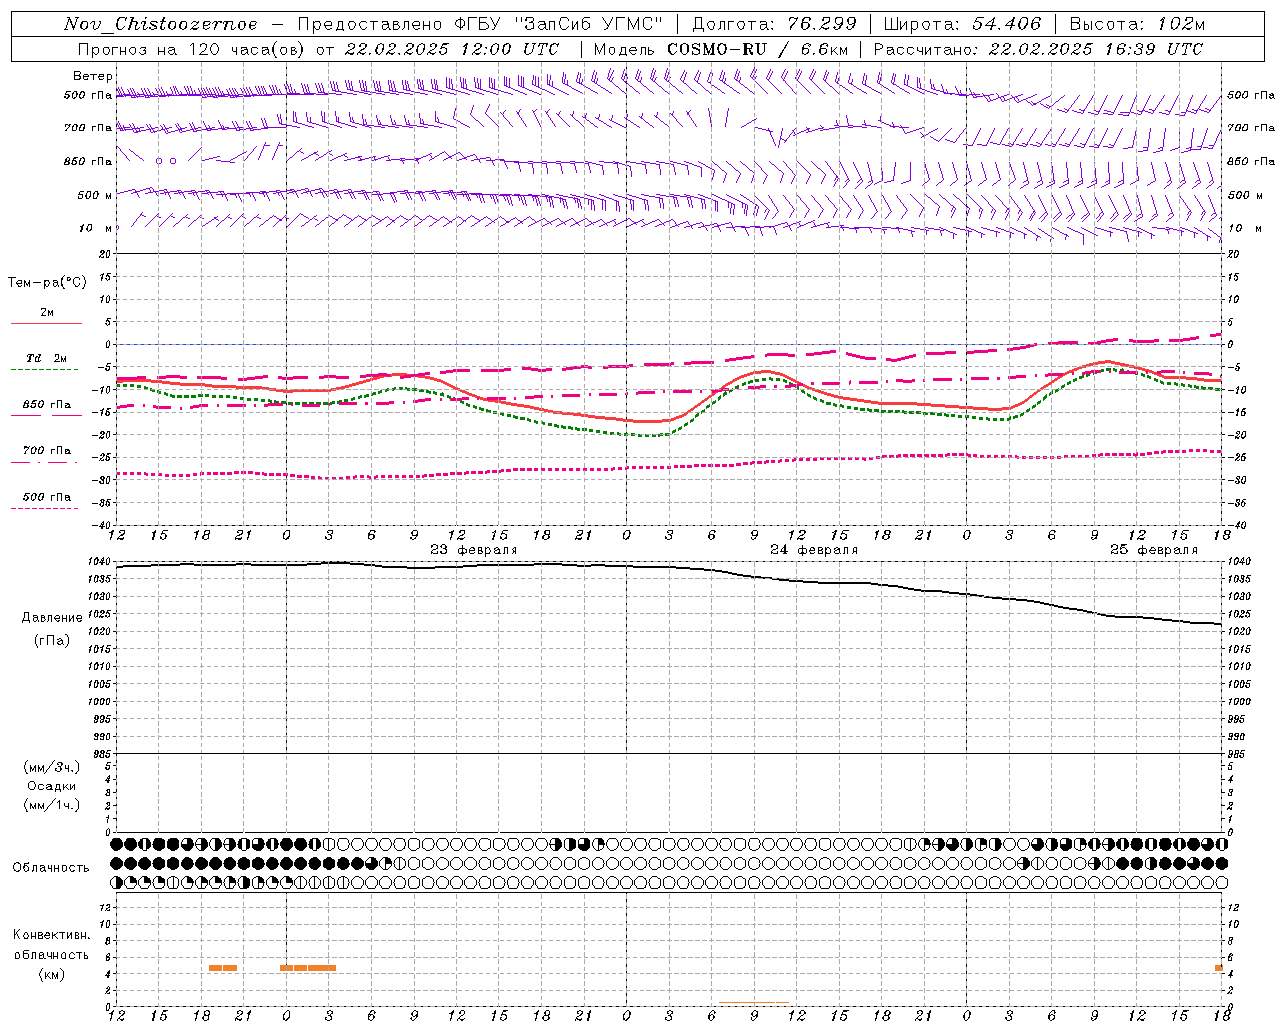
Task: Click the 'Давление' pressure label
Action: point(52,618)
